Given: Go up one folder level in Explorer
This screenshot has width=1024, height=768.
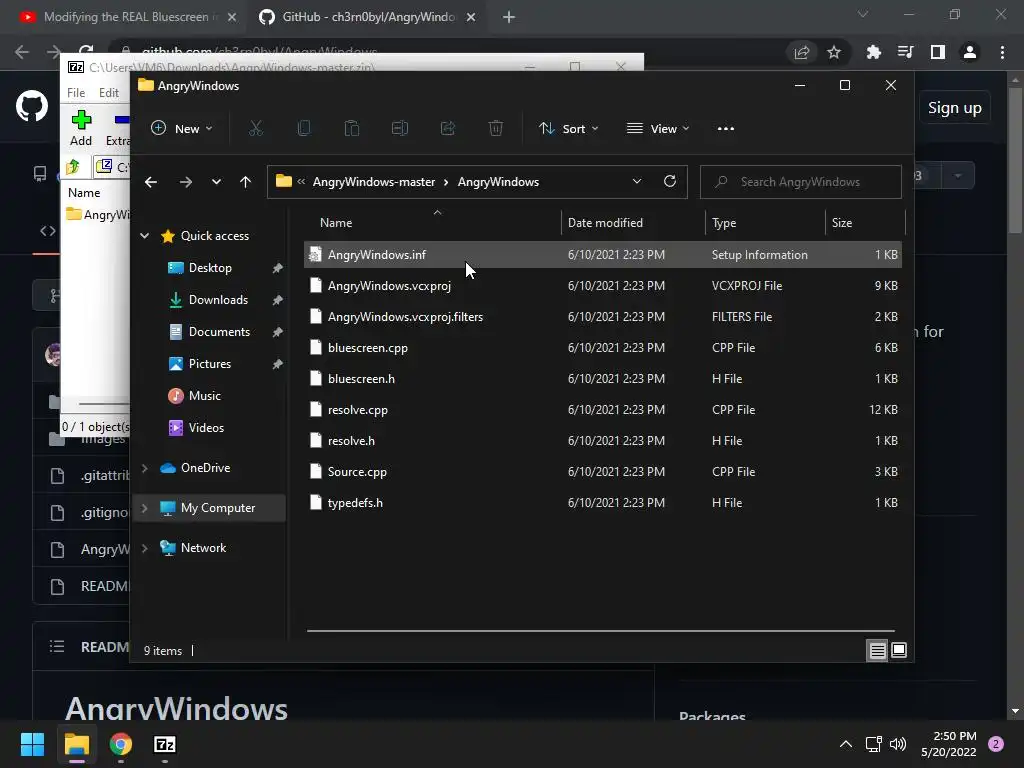Looking at the screenshot, I should pyautogui.click(x=245, y=182).
